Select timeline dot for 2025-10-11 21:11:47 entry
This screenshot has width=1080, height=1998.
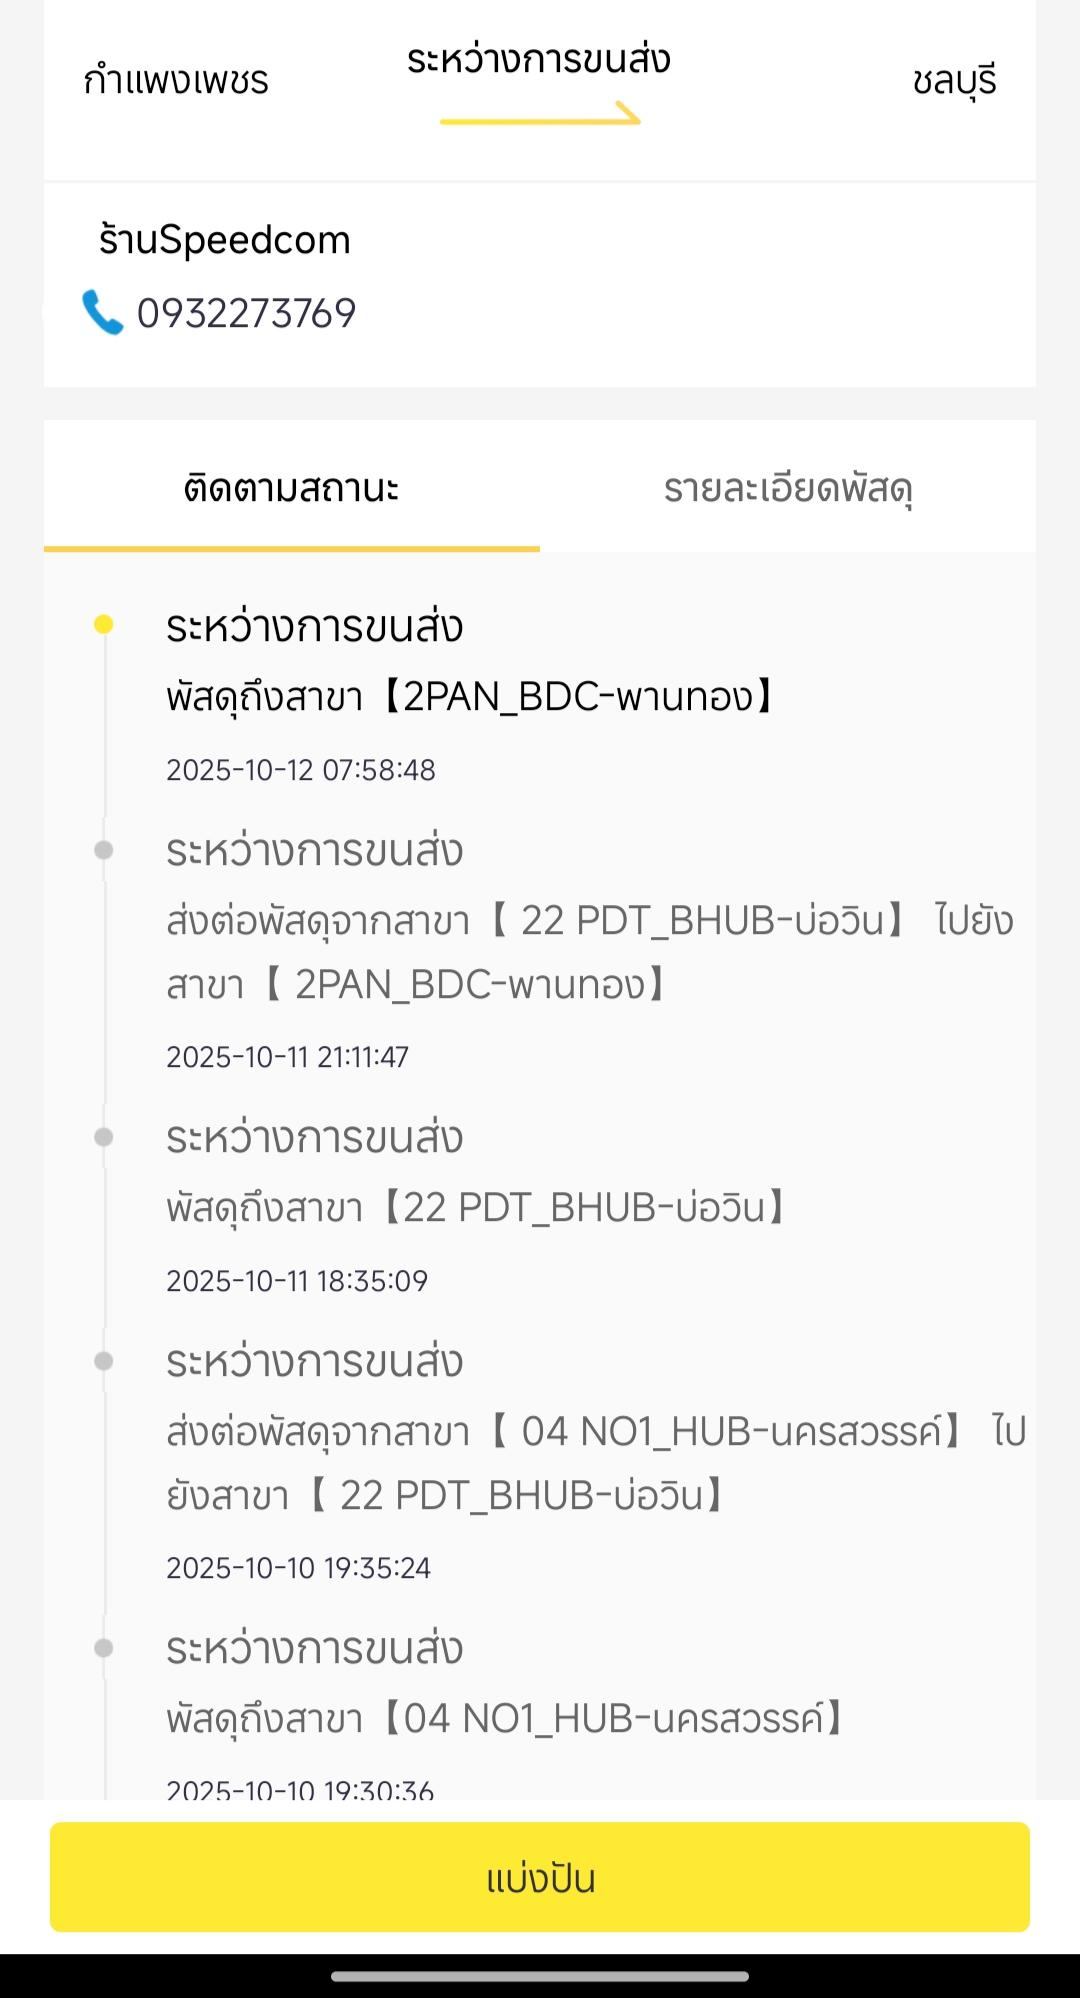(103, 850)
